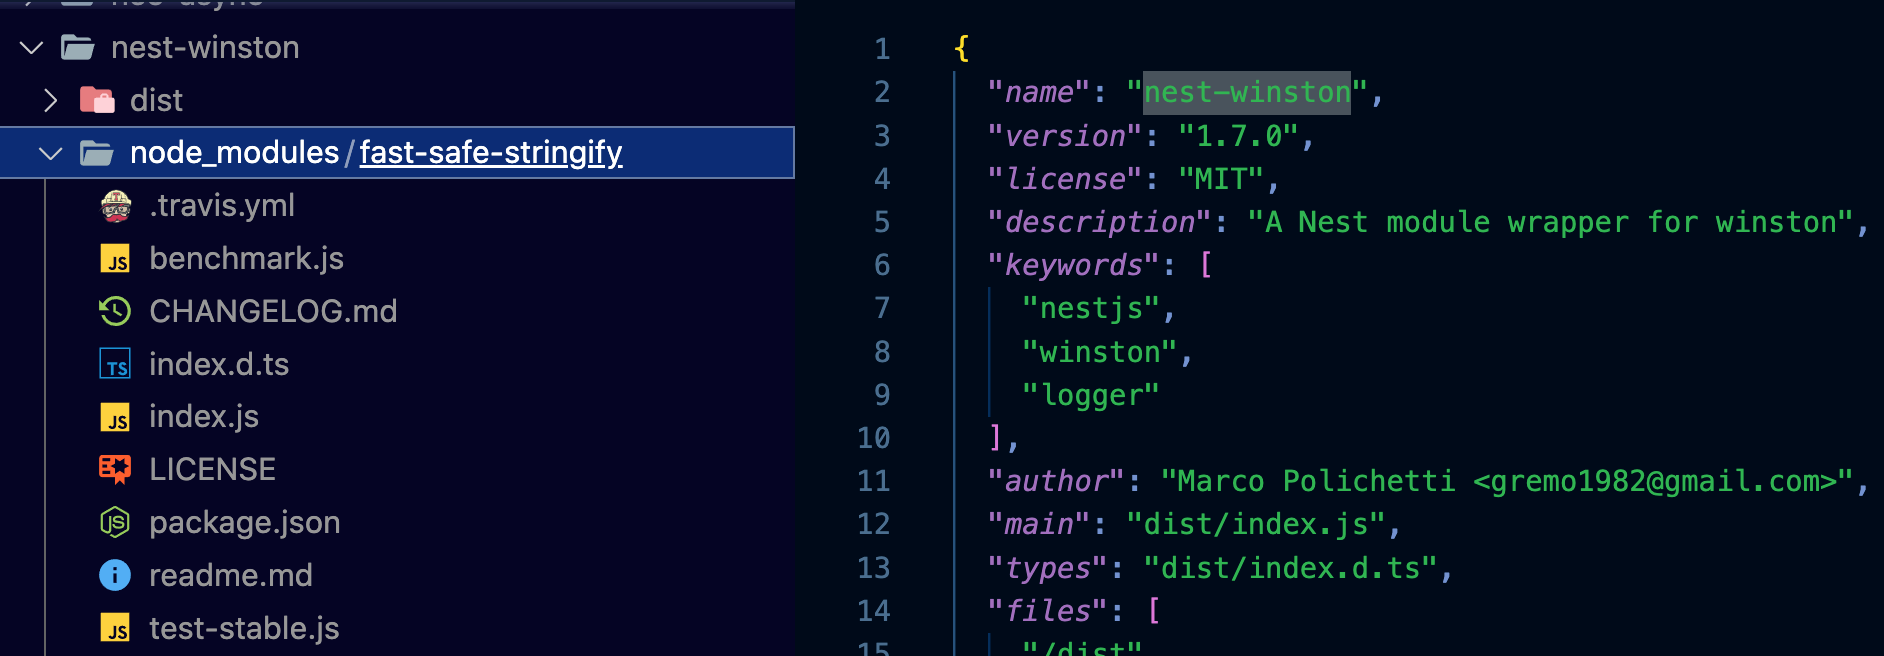
Task: Click the "1.7.0" version value
Action: [1238, 136]
